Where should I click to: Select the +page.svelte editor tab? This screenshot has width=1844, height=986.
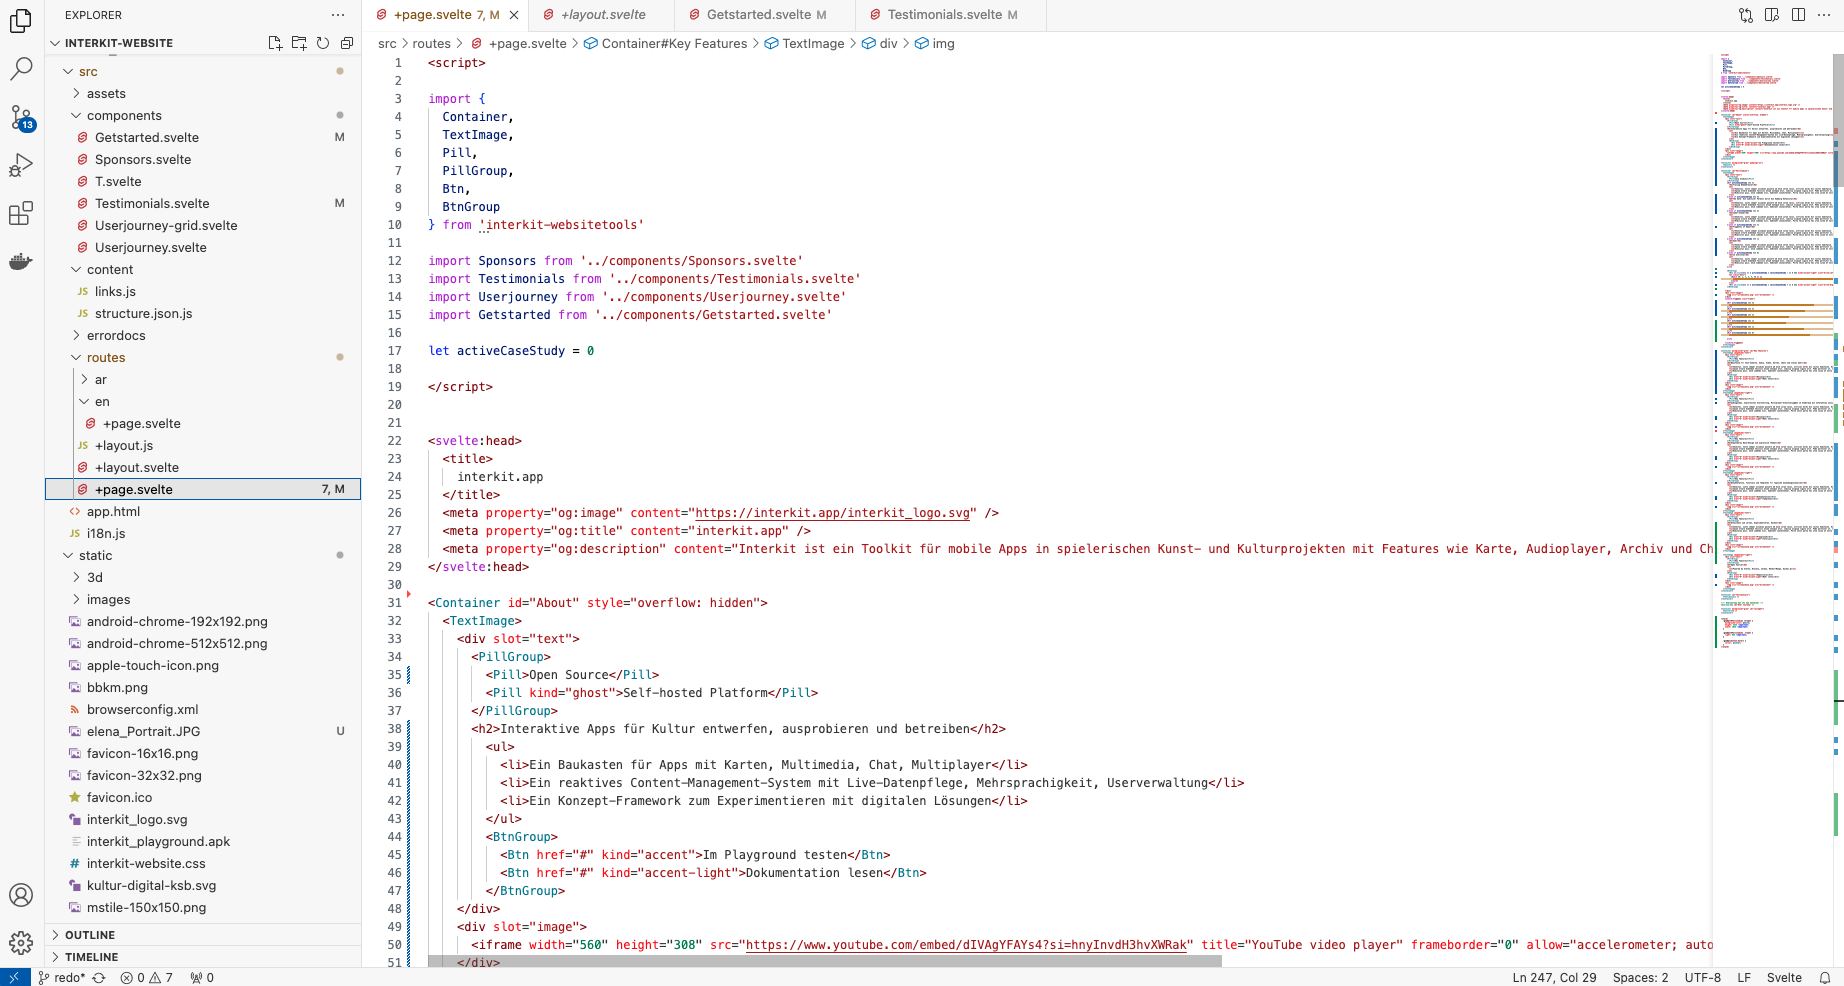445,15
